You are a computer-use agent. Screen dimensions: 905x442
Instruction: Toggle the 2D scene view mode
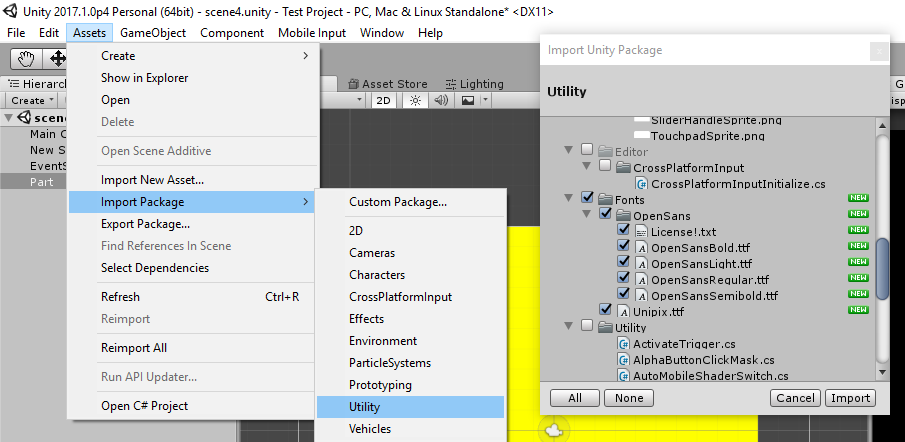click(383, 100)
